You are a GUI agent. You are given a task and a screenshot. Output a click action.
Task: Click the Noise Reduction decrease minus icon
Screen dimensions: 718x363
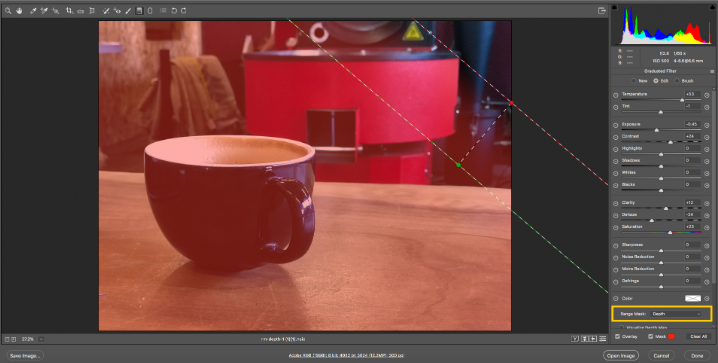[x=615, y=258]
